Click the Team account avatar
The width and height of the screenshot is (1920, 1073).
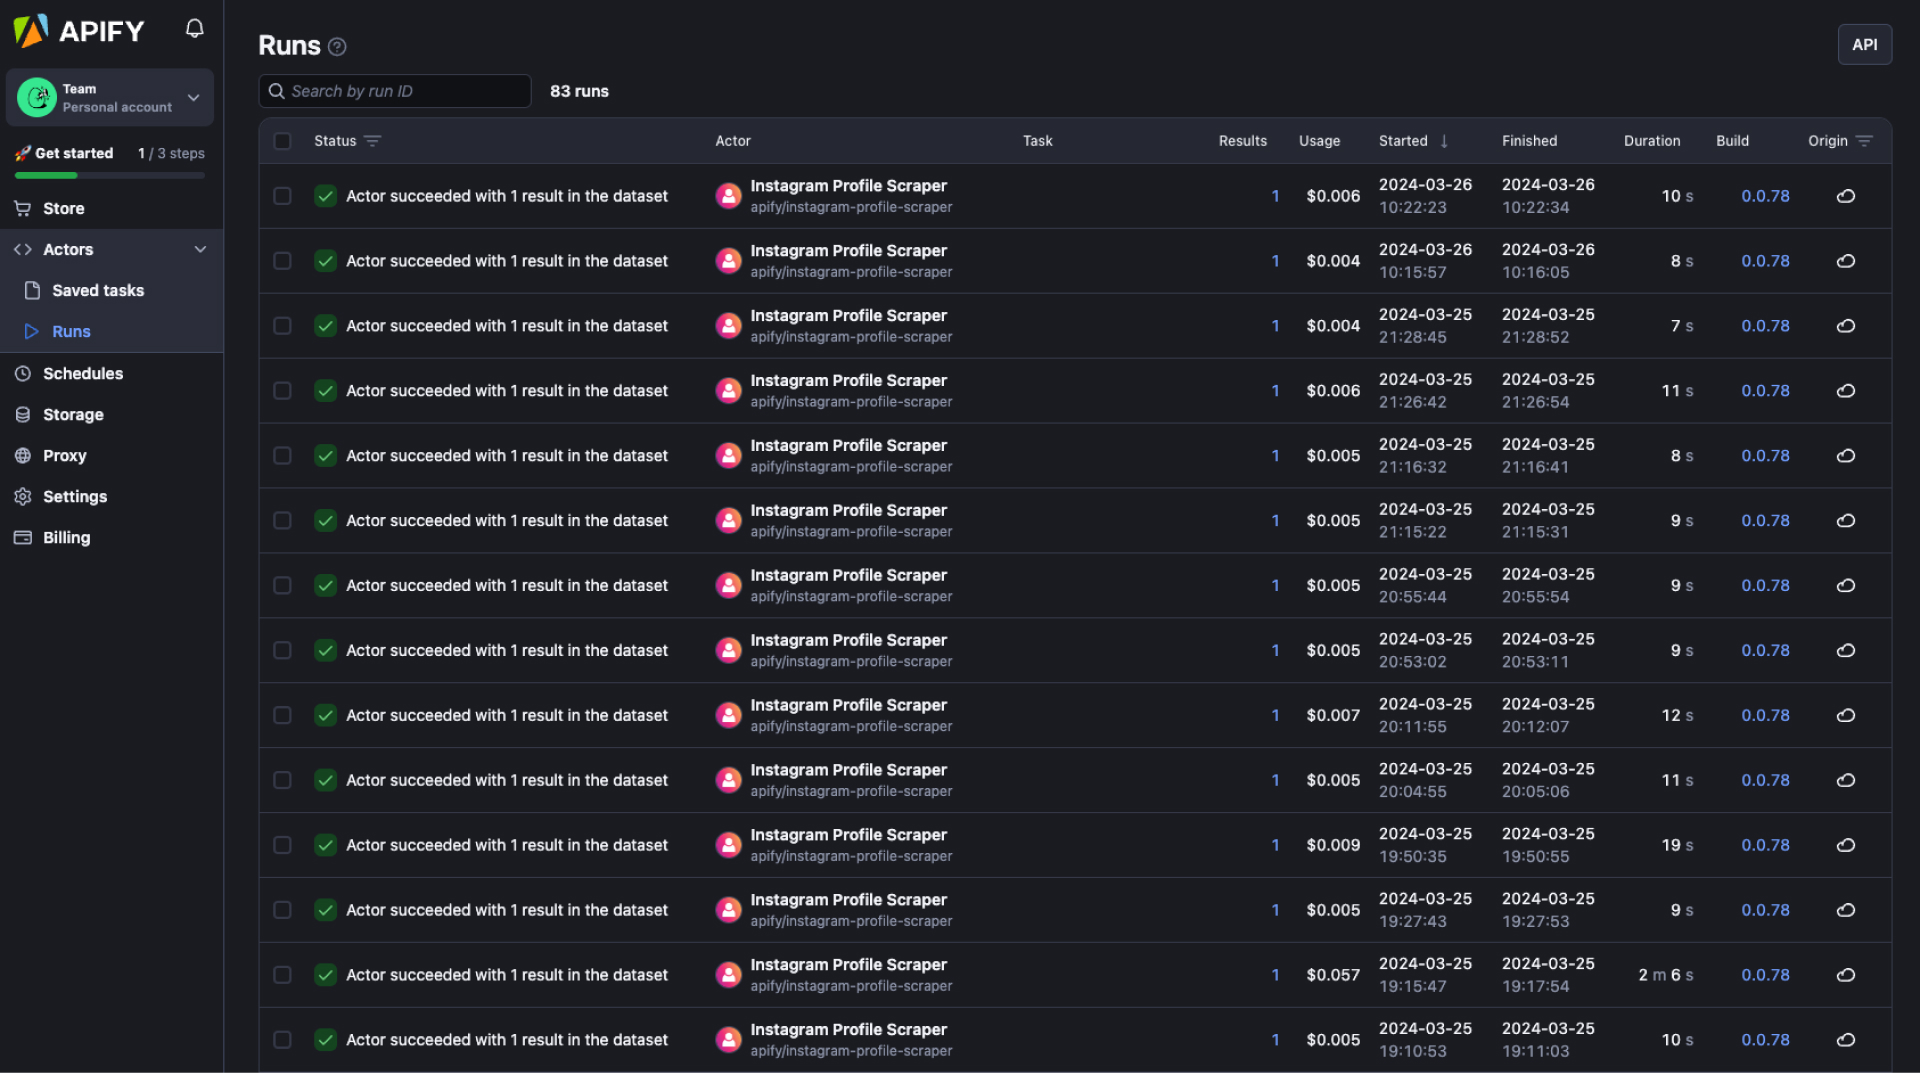[x=37, y=98]
